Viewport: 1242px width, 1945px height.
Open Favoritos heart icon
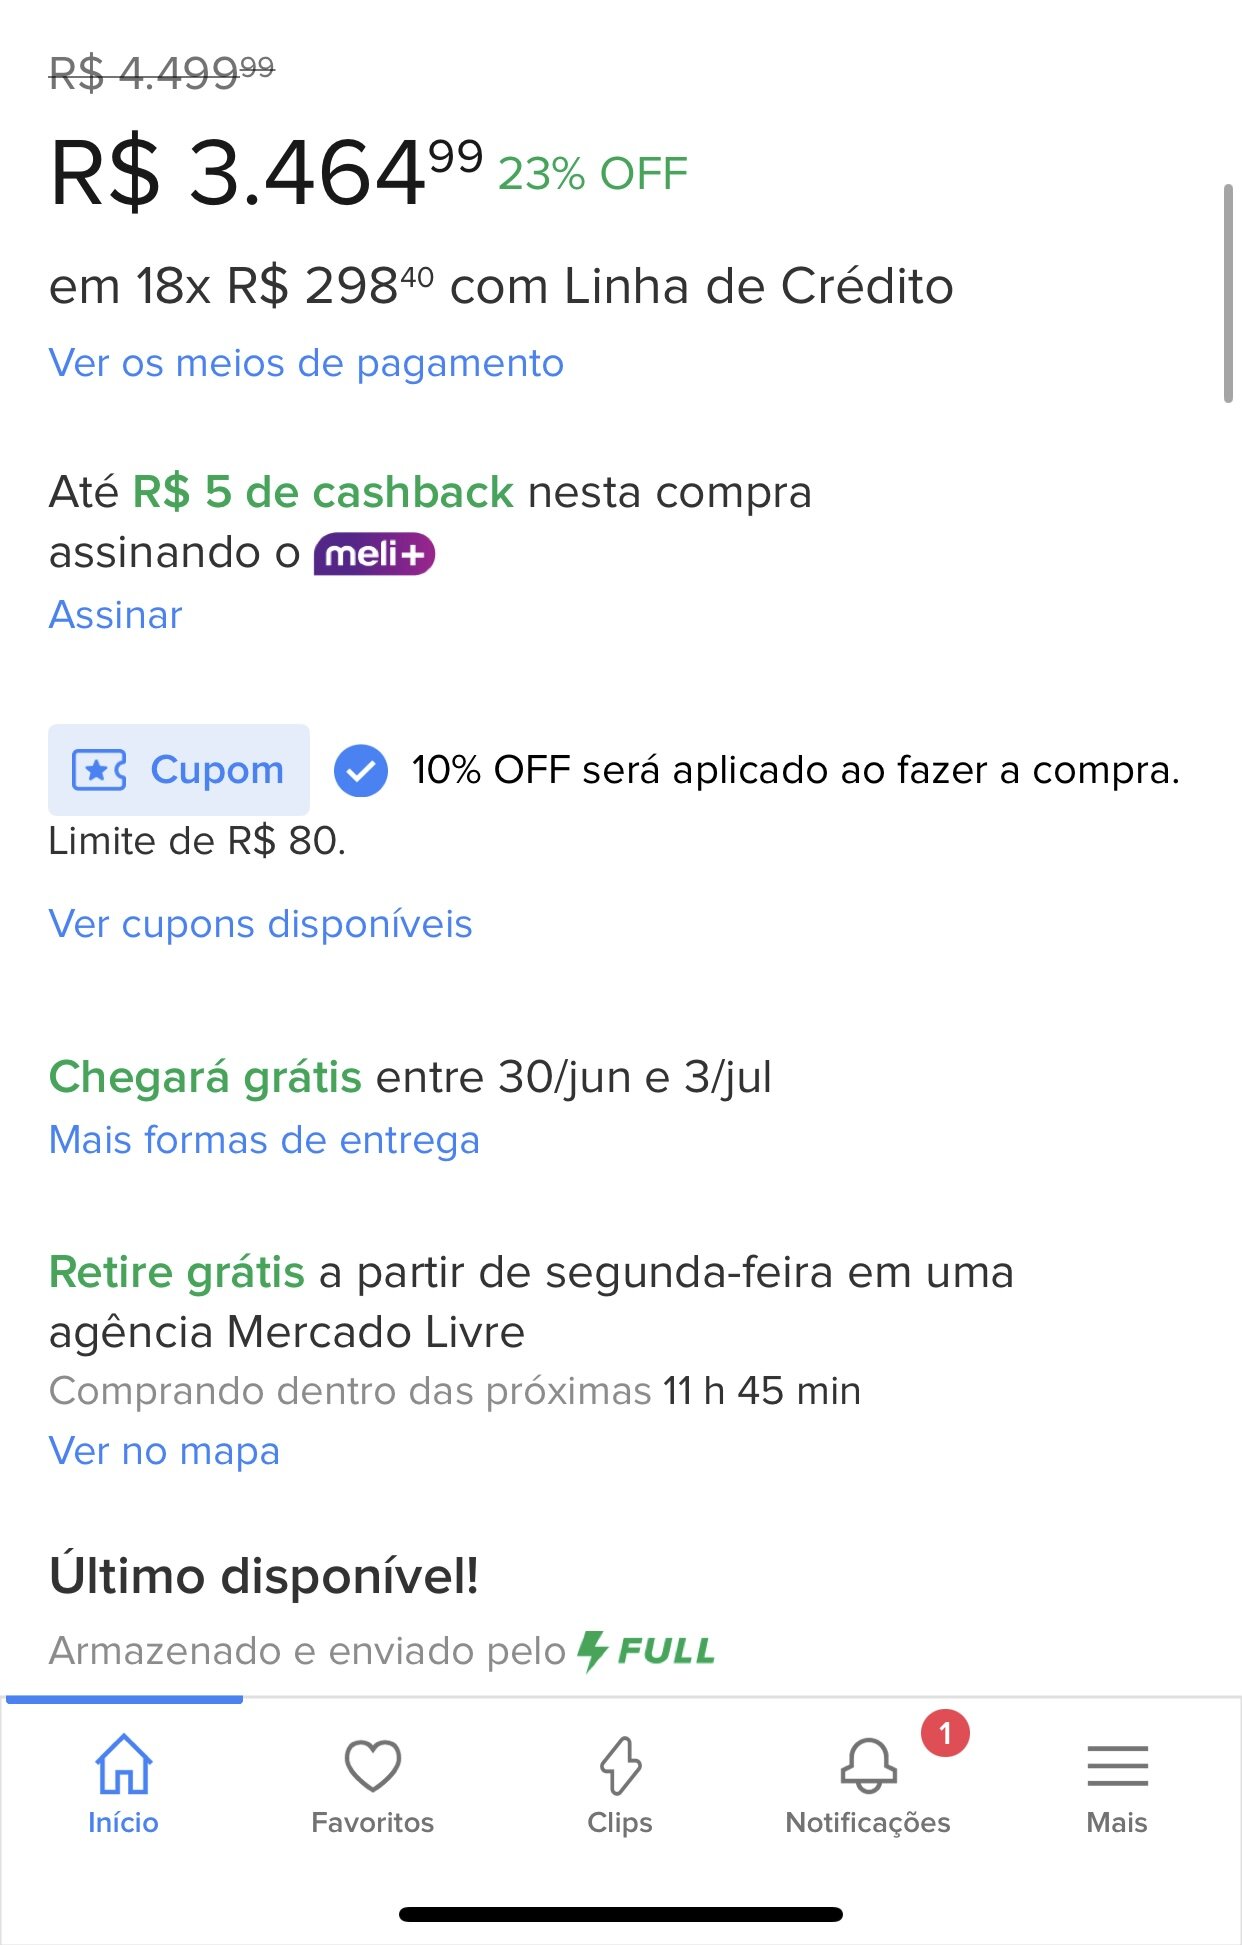372,1765
